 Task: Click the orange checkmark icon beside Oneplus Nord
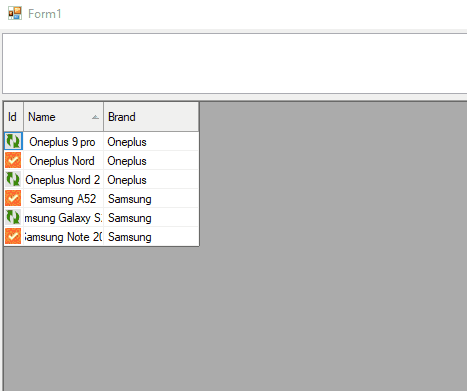(x=13, y=160)
